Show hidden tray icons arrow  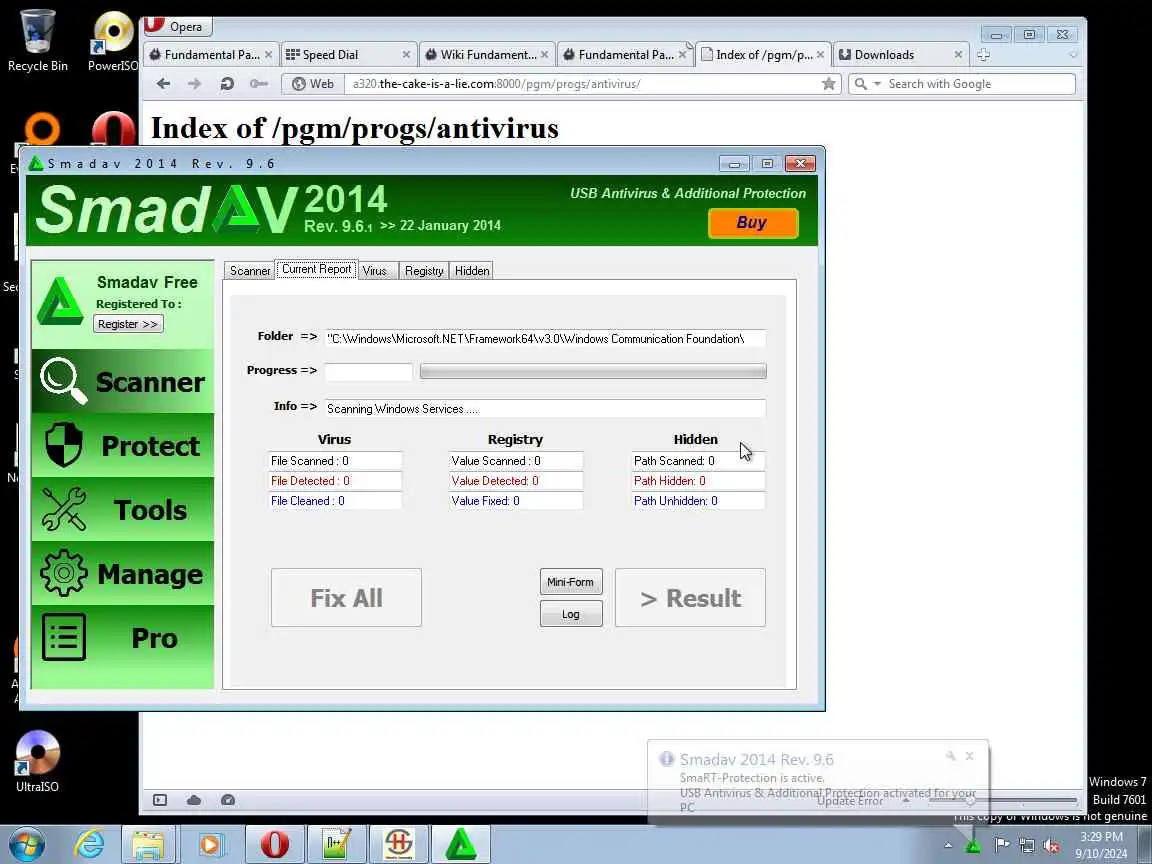948,846
